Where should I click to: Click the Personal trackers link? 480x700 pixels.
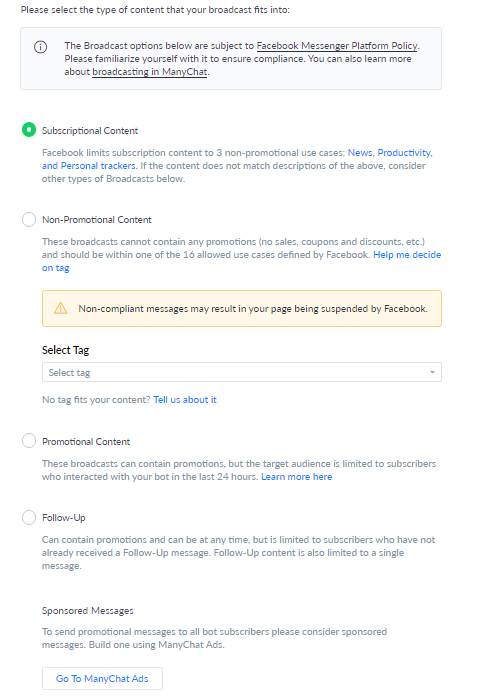click(x=88, y=166)
